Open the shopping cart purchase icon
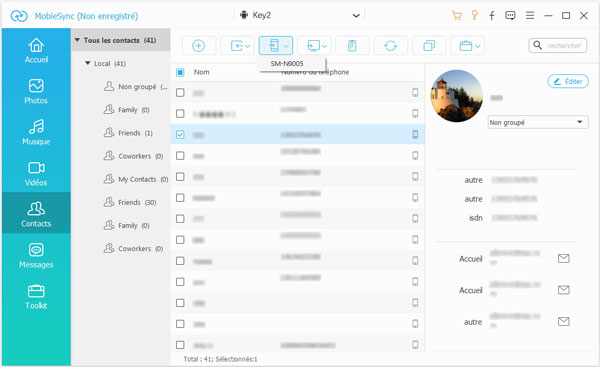Viewport: 600px width, 367px height. coord(457,15)
